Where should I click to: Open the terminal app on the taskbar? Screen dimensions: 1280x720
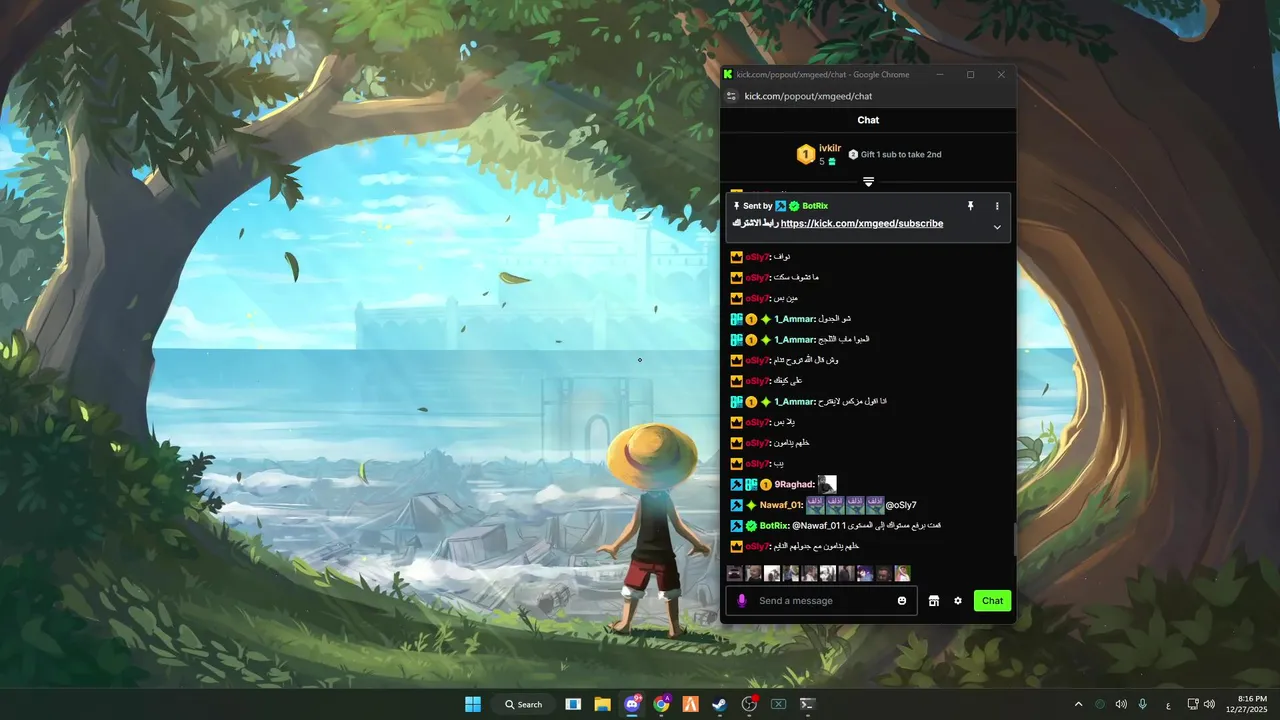[807, 704]
